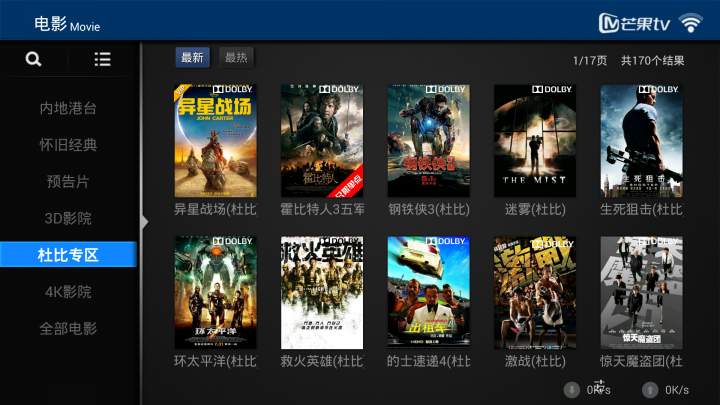
Task: Switch to the 最新 sorting tab
Action: [192, 57]
